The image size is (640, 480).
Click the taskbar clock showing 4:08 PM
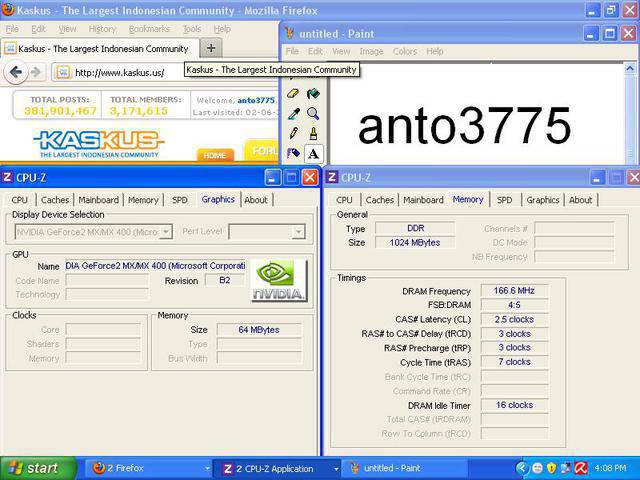pos(611,468)
